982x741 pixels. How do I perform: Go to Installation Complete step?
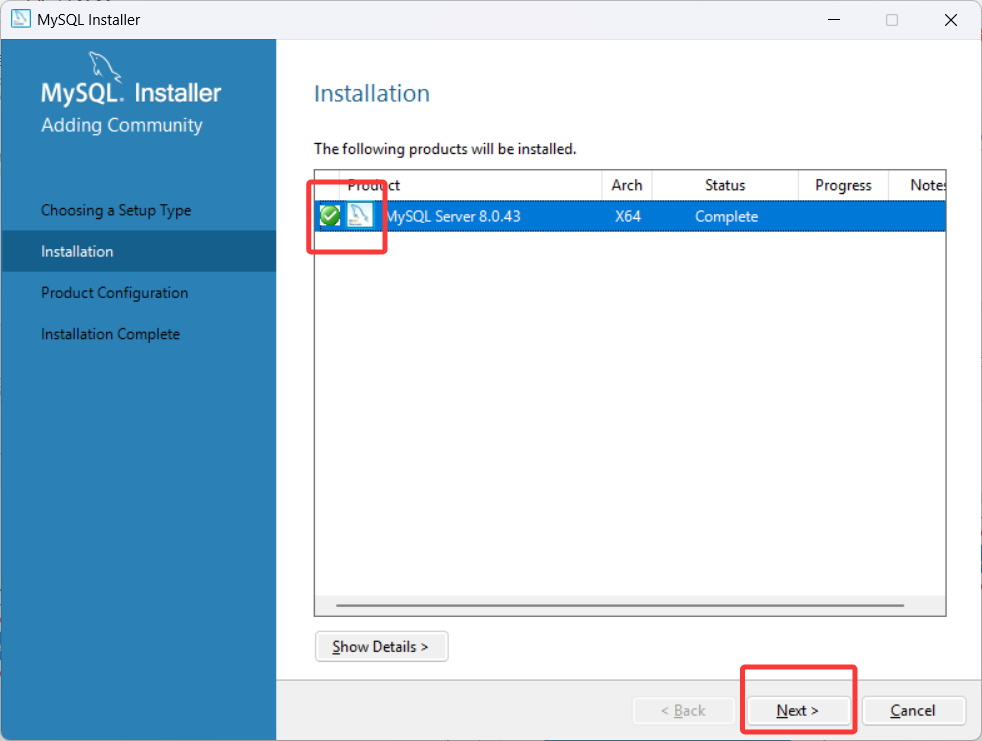click(x=110, y=334)
